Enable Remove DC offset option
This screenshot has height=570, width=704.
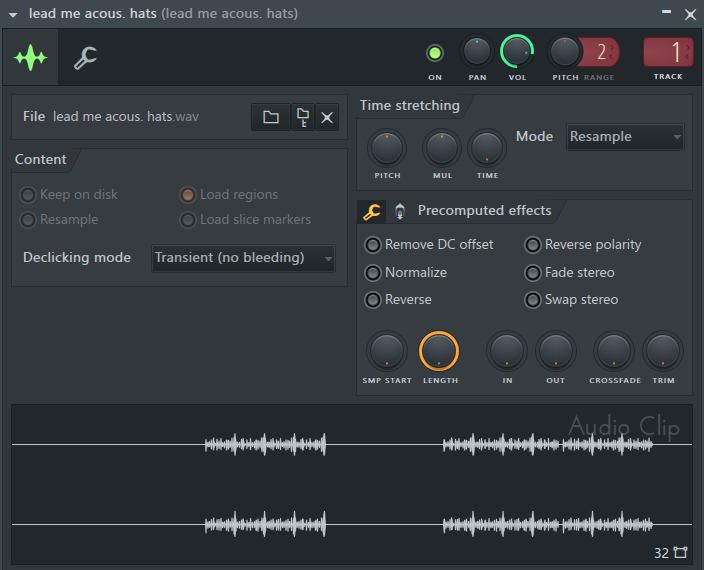(x=373, y=245)
